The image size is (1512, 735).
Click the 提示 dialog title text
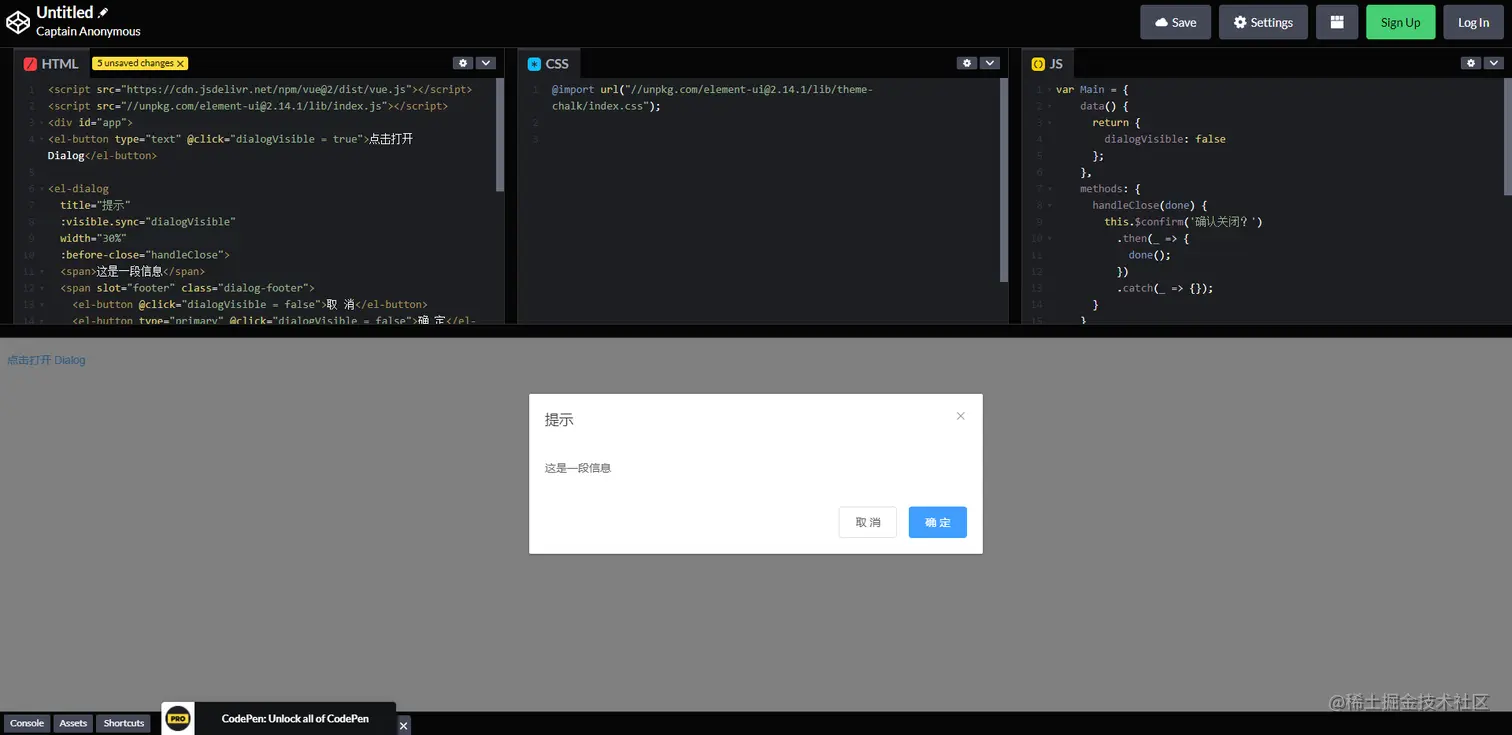point(559,420)
